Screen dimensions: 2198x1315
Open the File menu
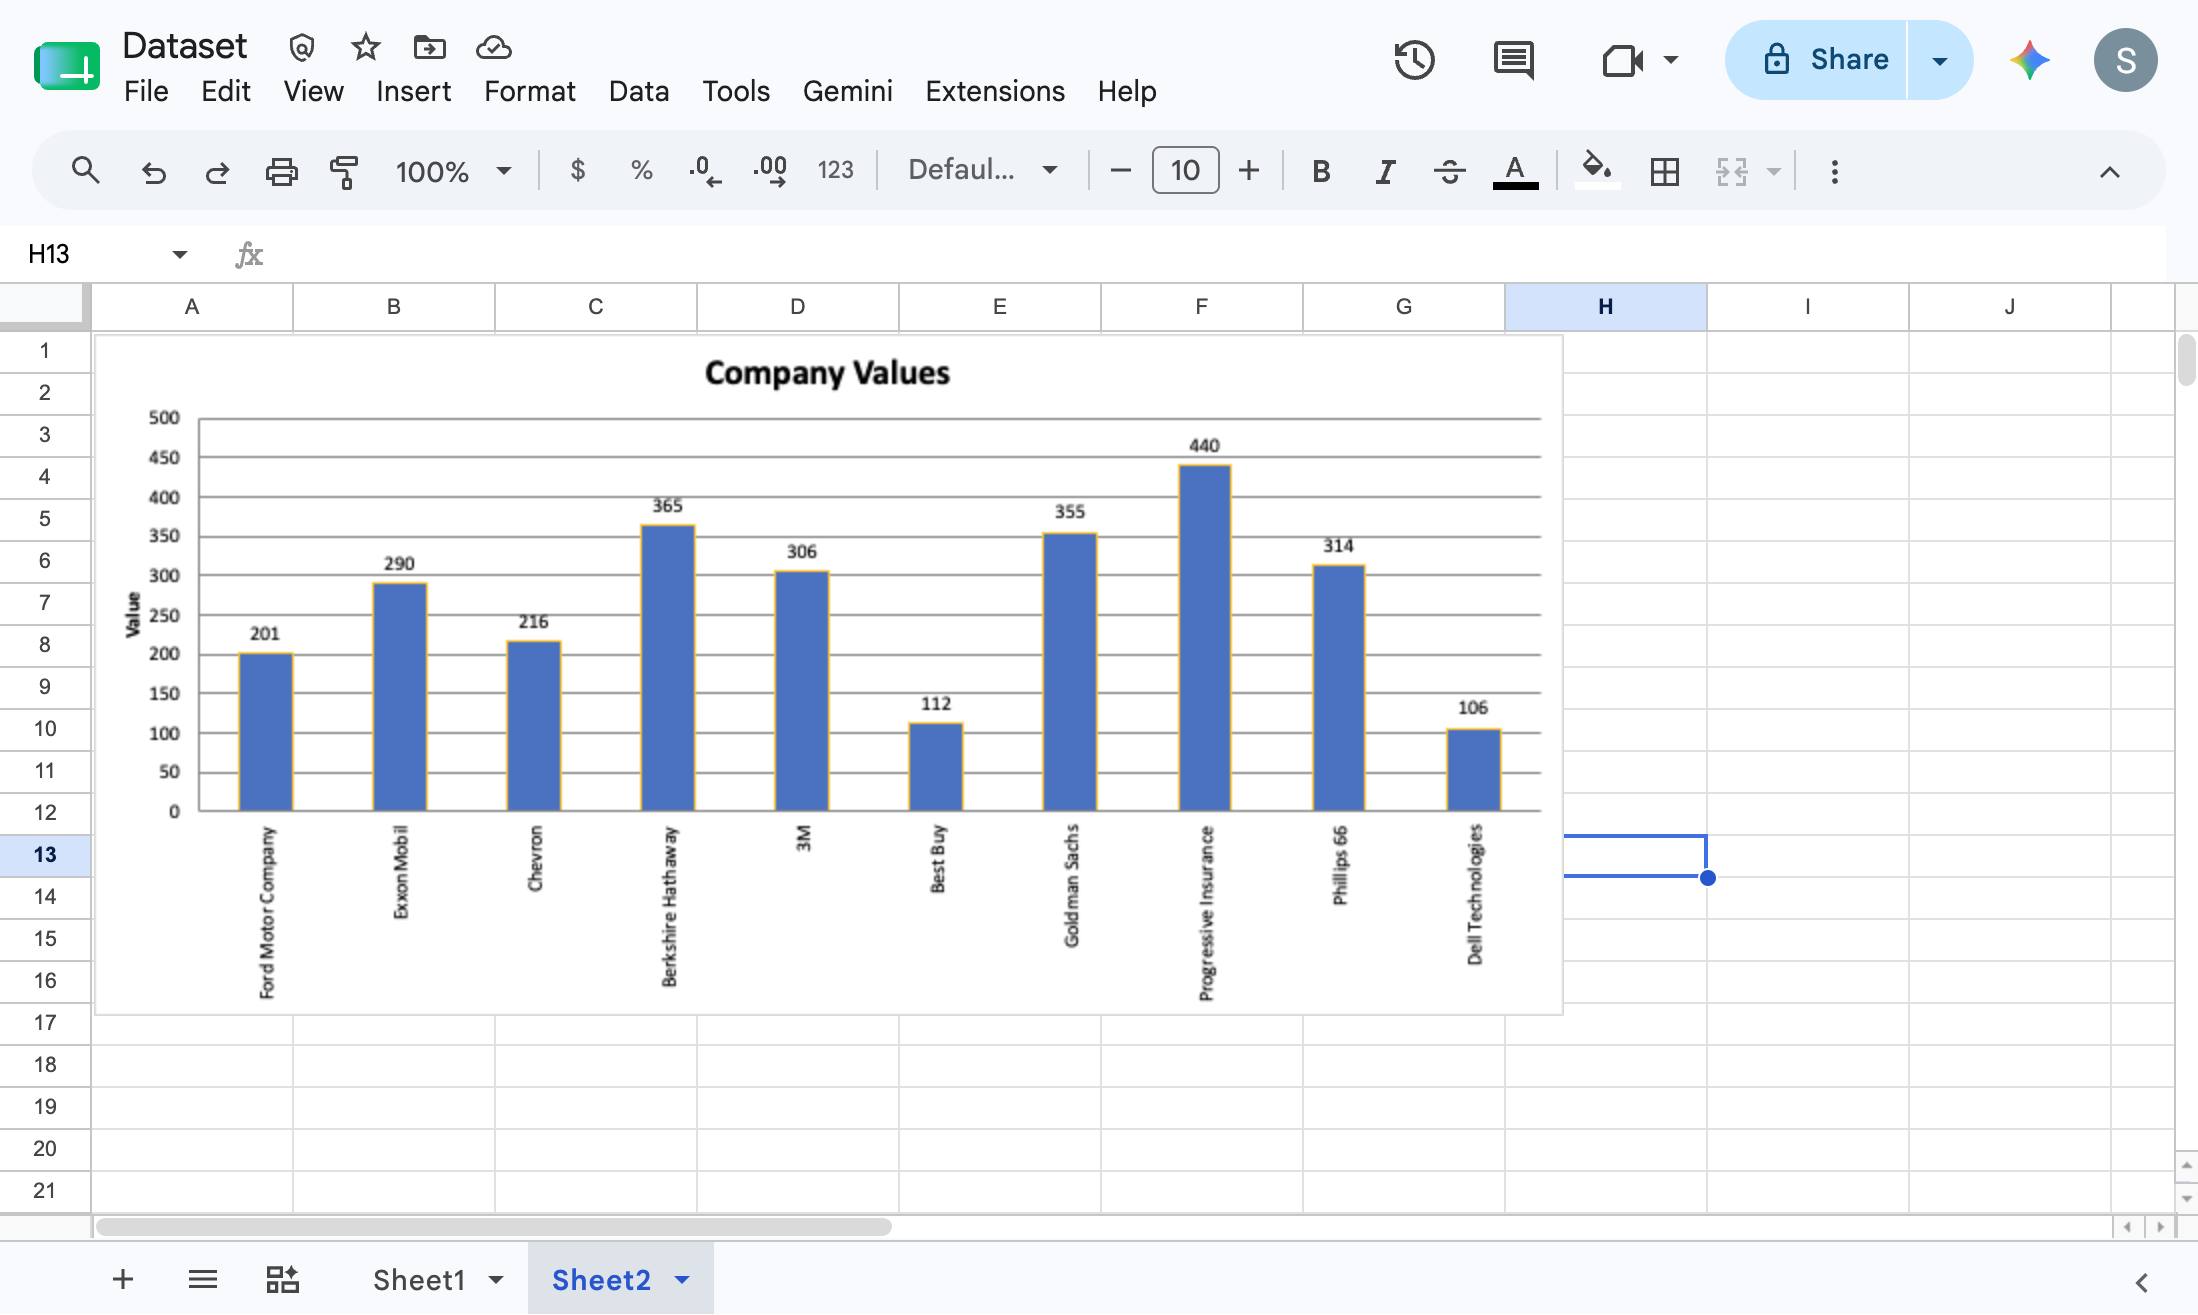pos(146,91)
